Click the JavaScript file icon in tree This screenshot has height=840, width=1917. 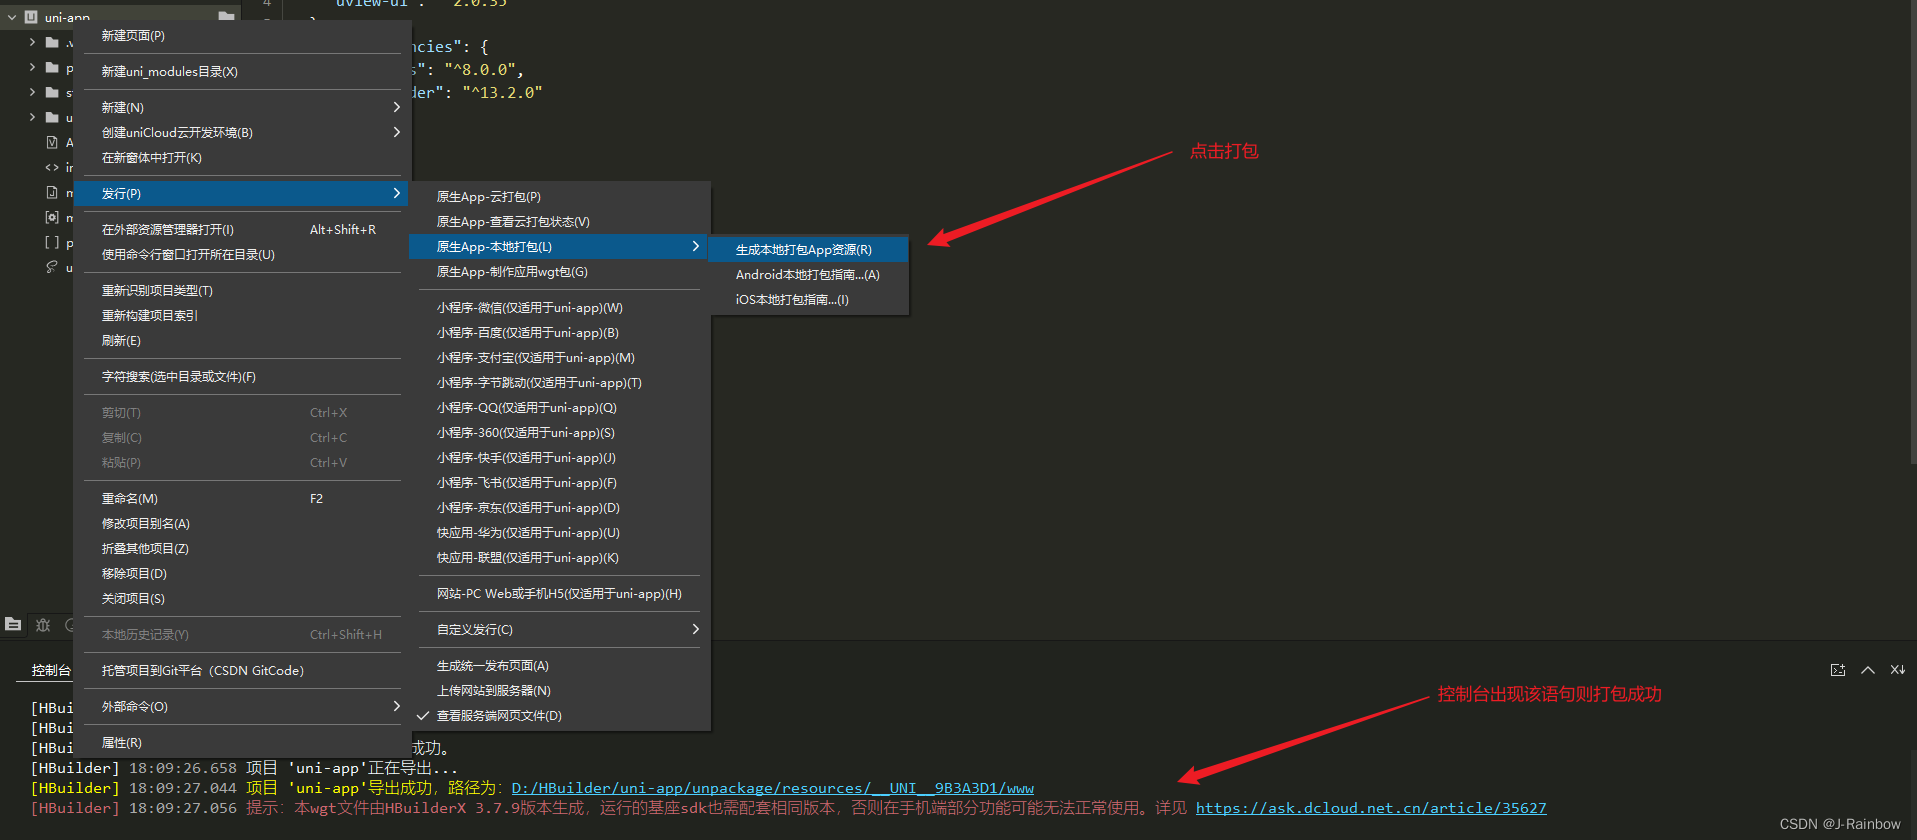click(x=52, y=192)
